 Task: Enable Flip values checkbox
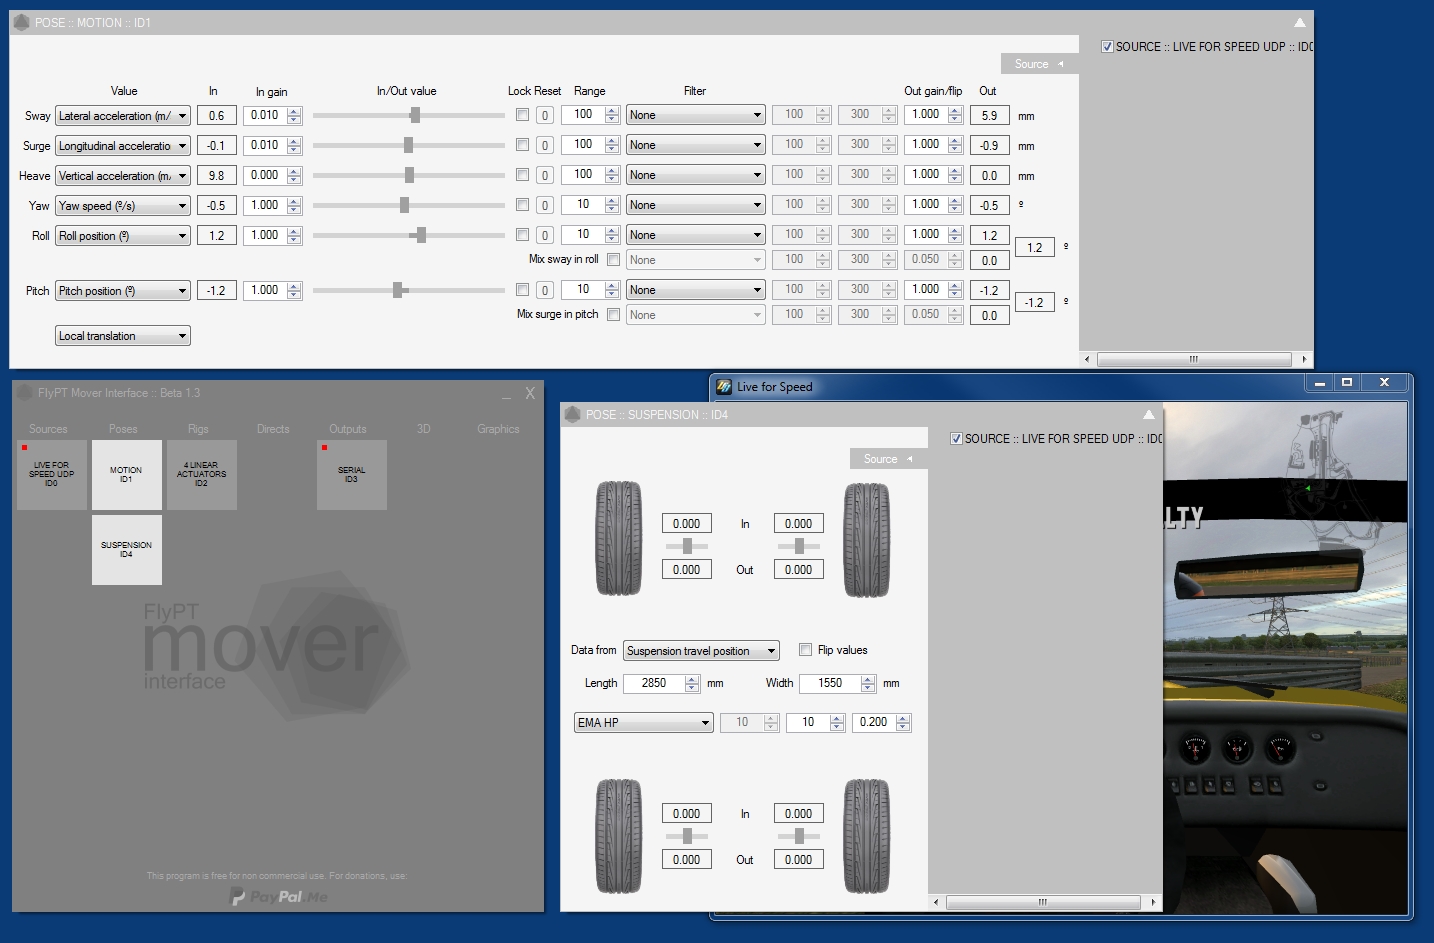(805, 650)
